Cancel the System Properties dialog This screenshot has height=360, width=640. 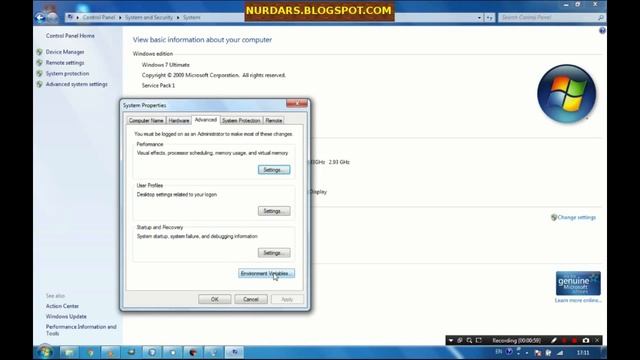click(x=251, y=299)
